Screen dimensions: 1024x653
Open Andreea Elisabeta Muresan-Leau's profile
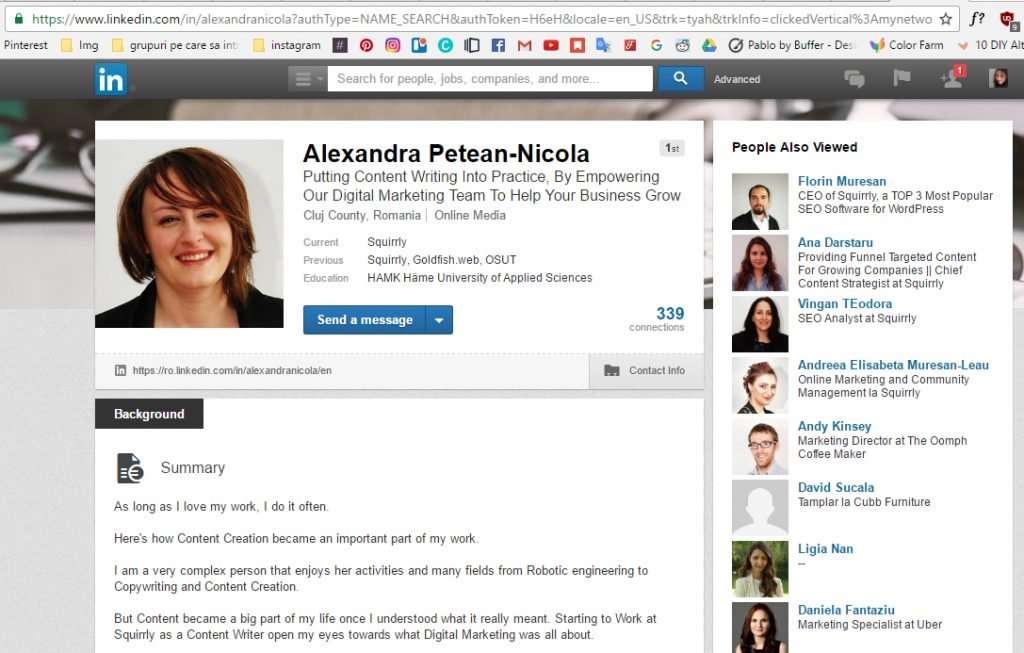pos(893,365)
